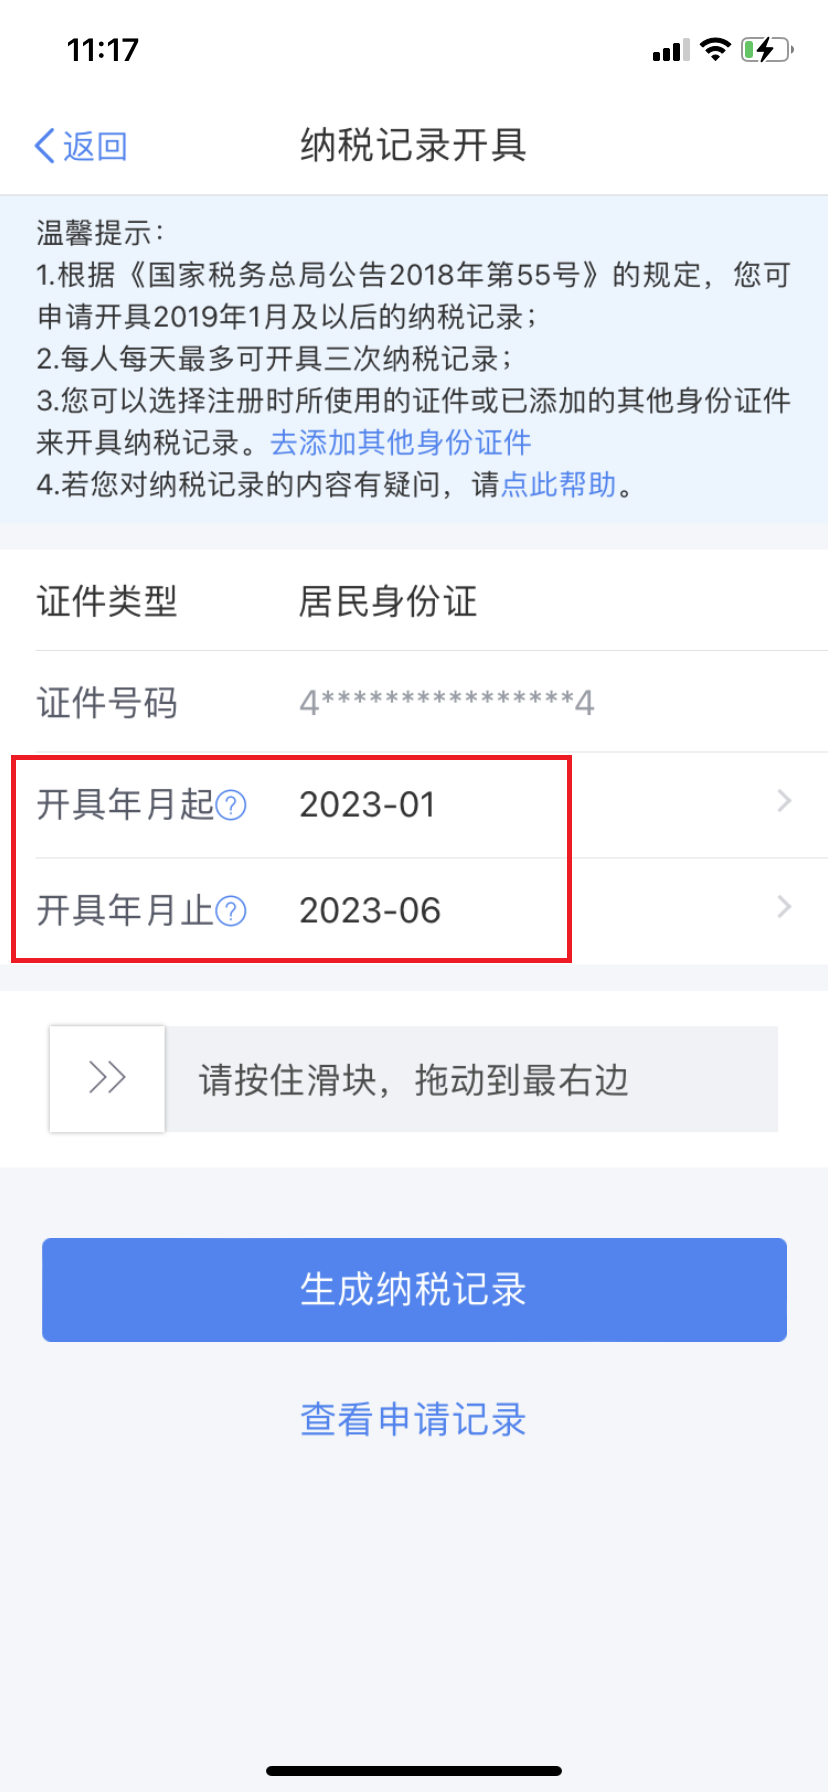Expand the 开具年月起 row chevron
Viewport: 828px width, 1792px height.
click(785, 801)
